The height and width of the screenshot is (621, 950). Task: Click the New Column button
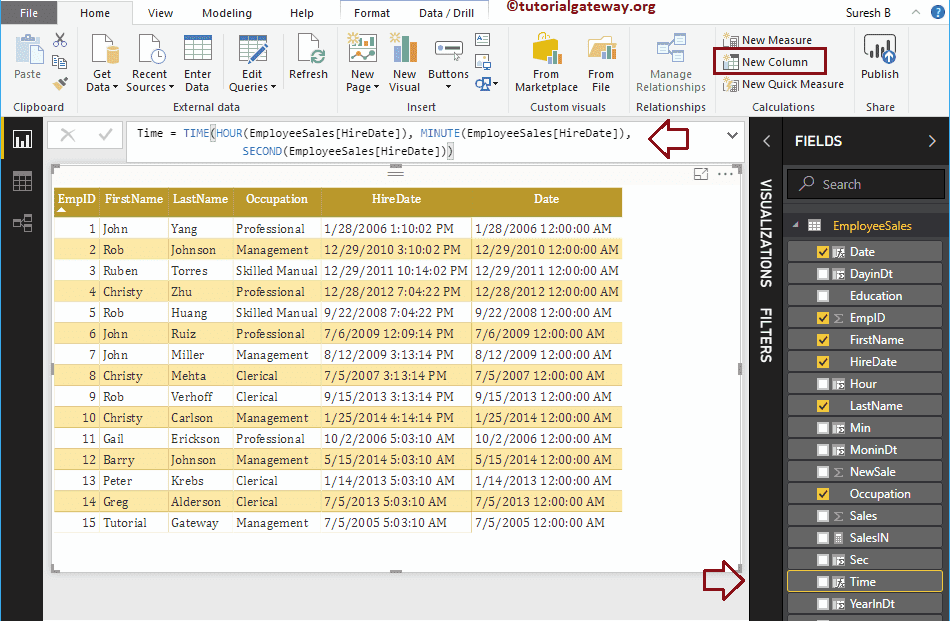774,62
